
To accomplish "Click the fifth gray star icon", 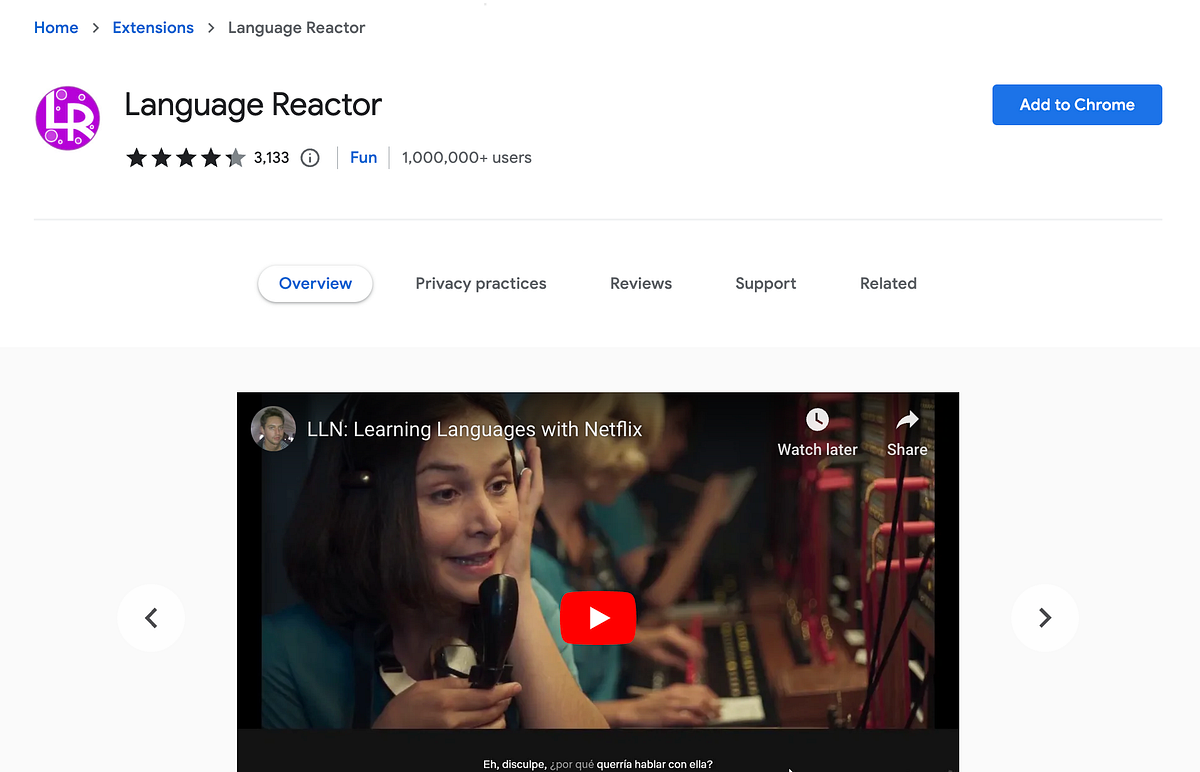I will (234, 157).
